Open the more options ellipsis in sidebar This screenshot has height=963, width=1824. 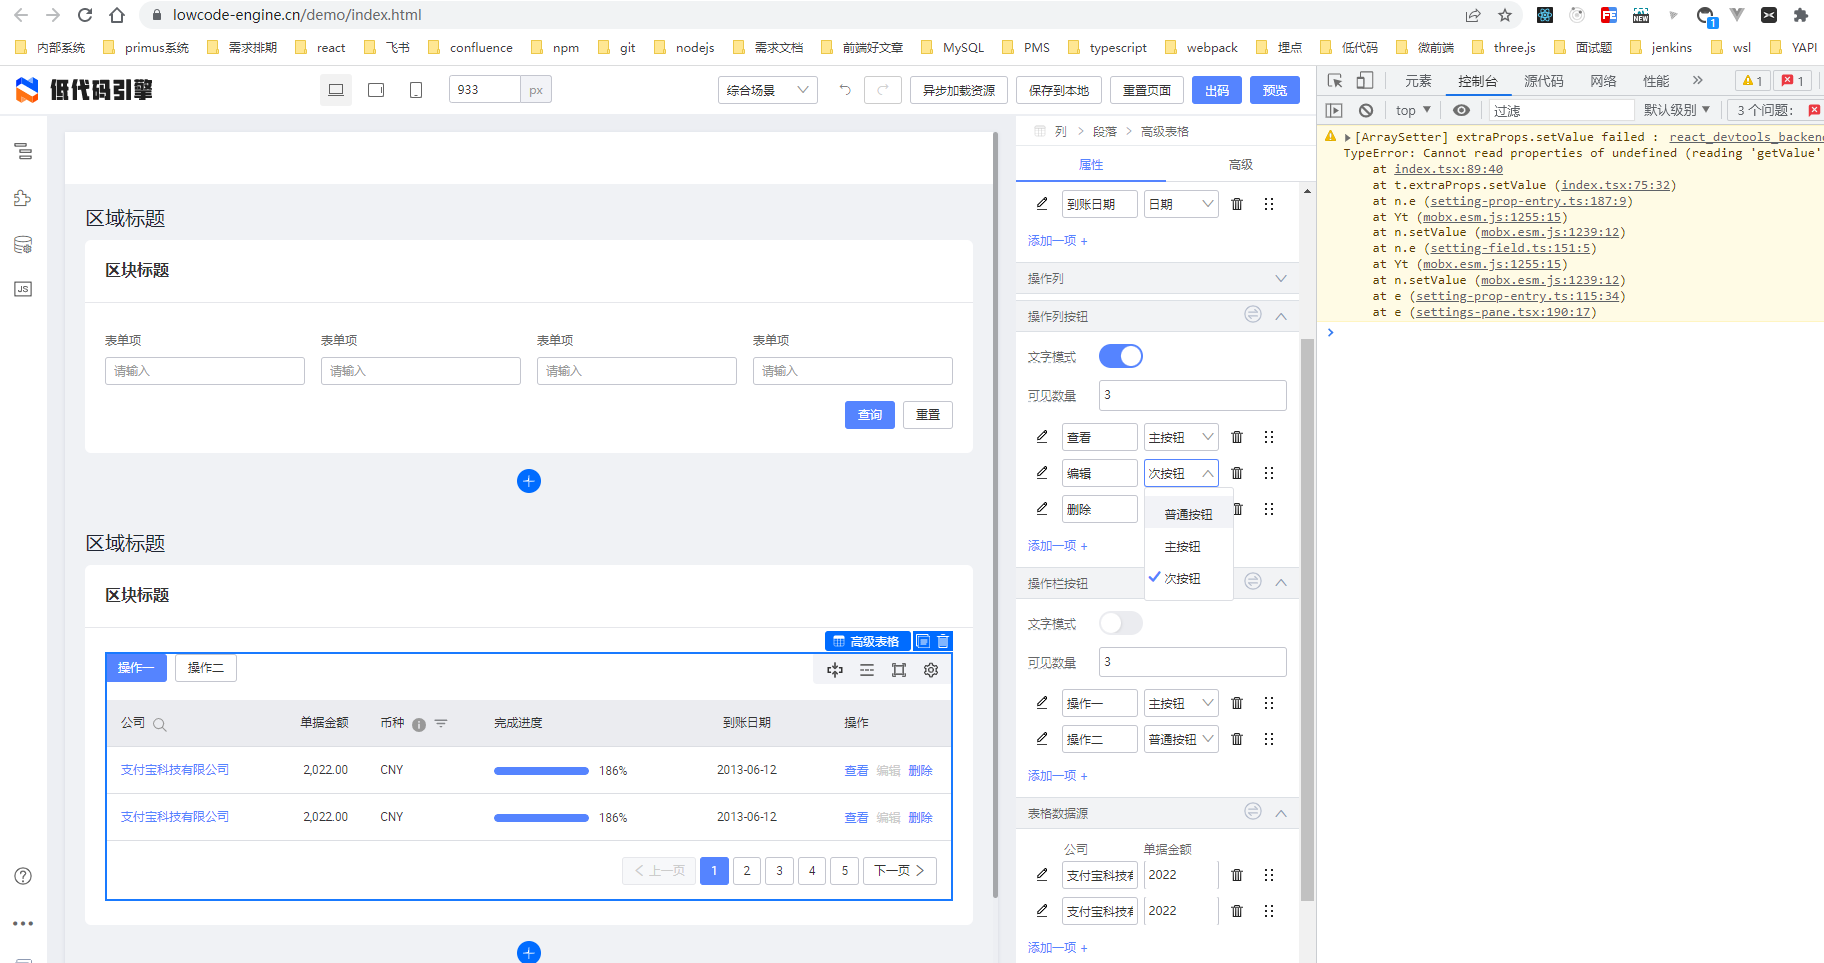tap(23, 923)
